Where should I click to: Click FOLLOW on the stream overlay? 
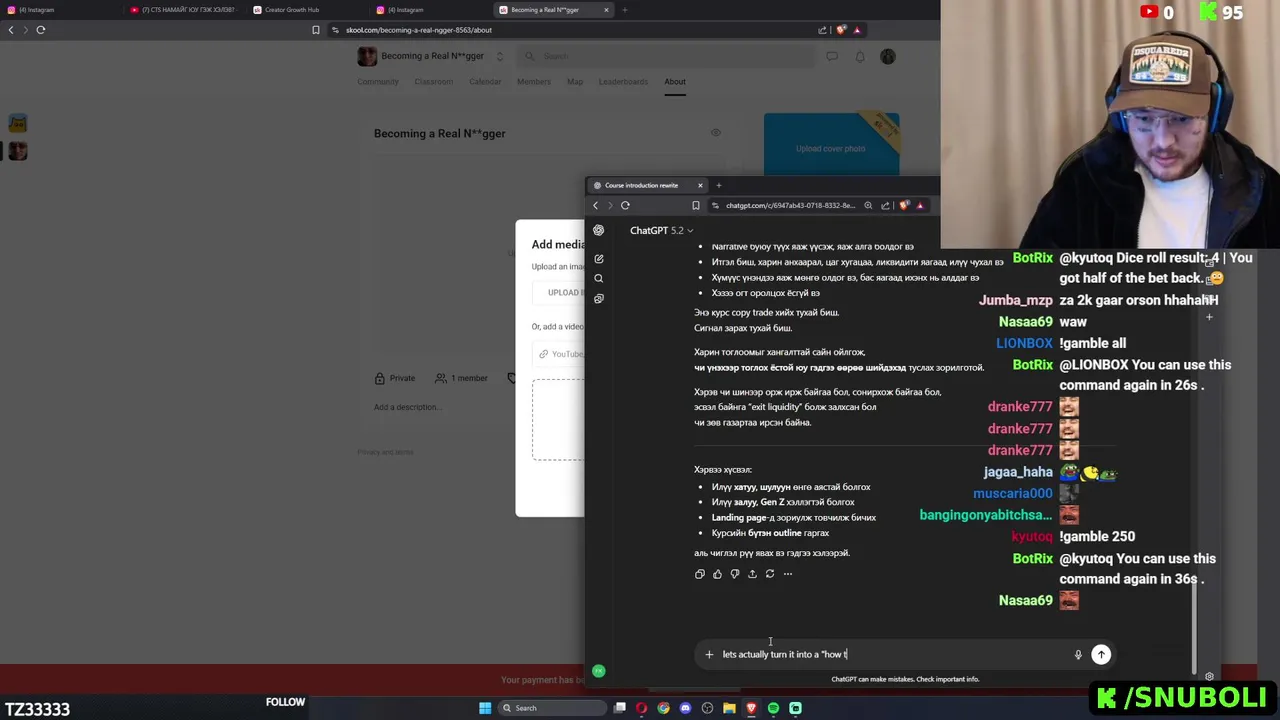pos(285,702)
